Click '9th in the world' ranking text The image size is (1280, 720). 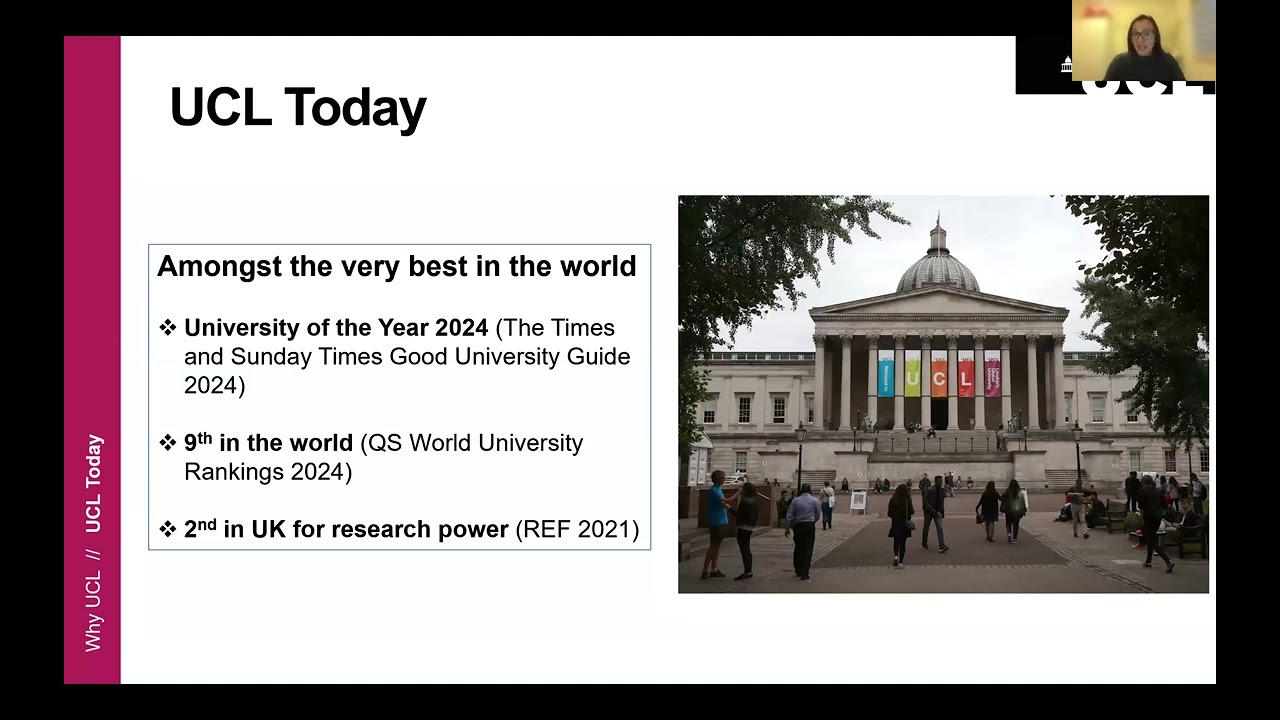pyautogui.click(x=268, y=442)
